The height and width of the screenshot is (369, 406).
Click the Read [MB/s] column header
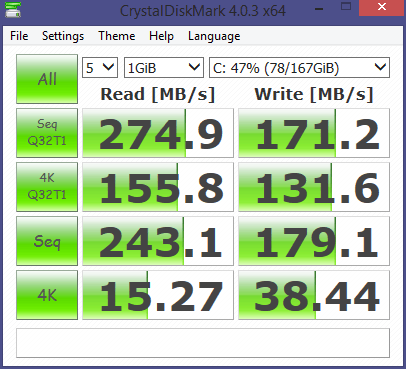pyautogui.click(x=158, y=94)
